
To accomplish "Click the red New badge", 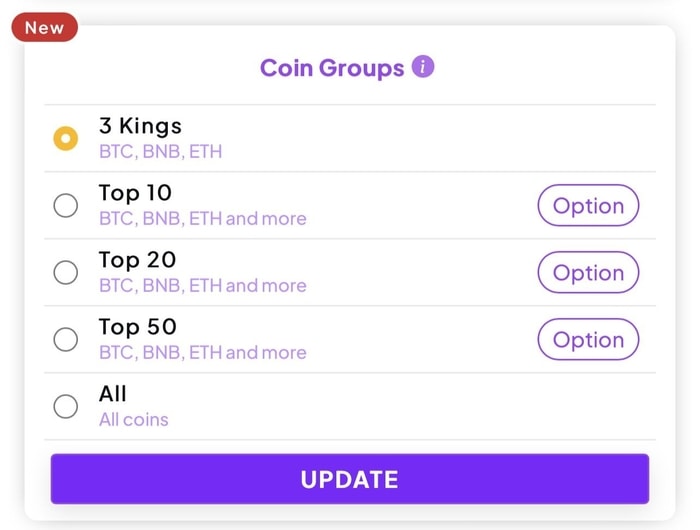I will pos(44,27).
